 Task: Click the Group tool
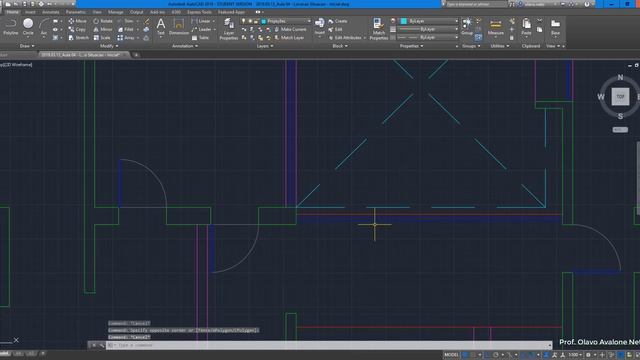[467, 27]
